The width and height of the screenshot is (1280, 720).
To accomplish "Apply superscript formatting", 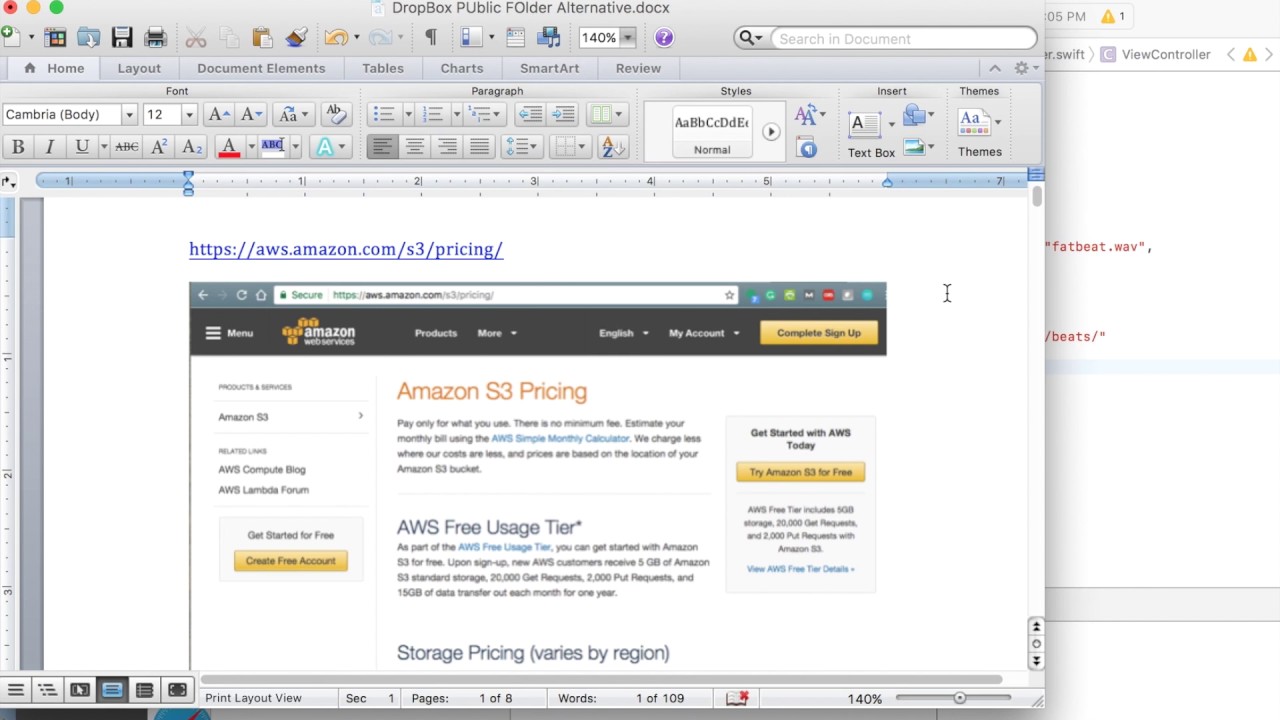I will pyautogui.click(x=159, y=147).
